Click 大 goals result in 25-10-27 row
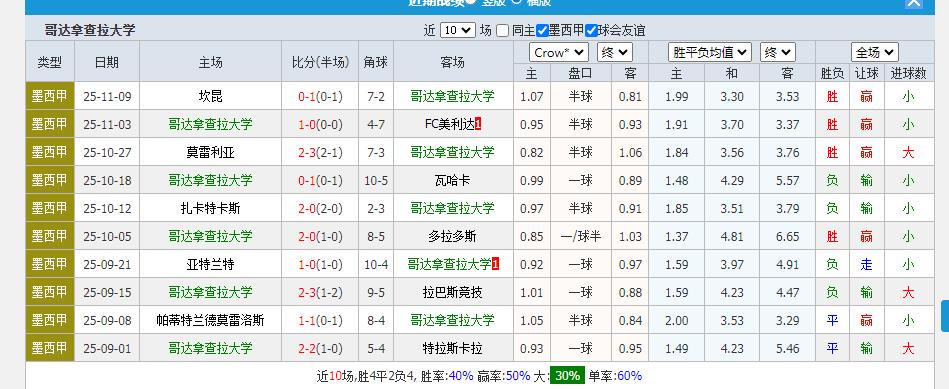This screenshot has width=949, height=389. [x=908, y=152]
